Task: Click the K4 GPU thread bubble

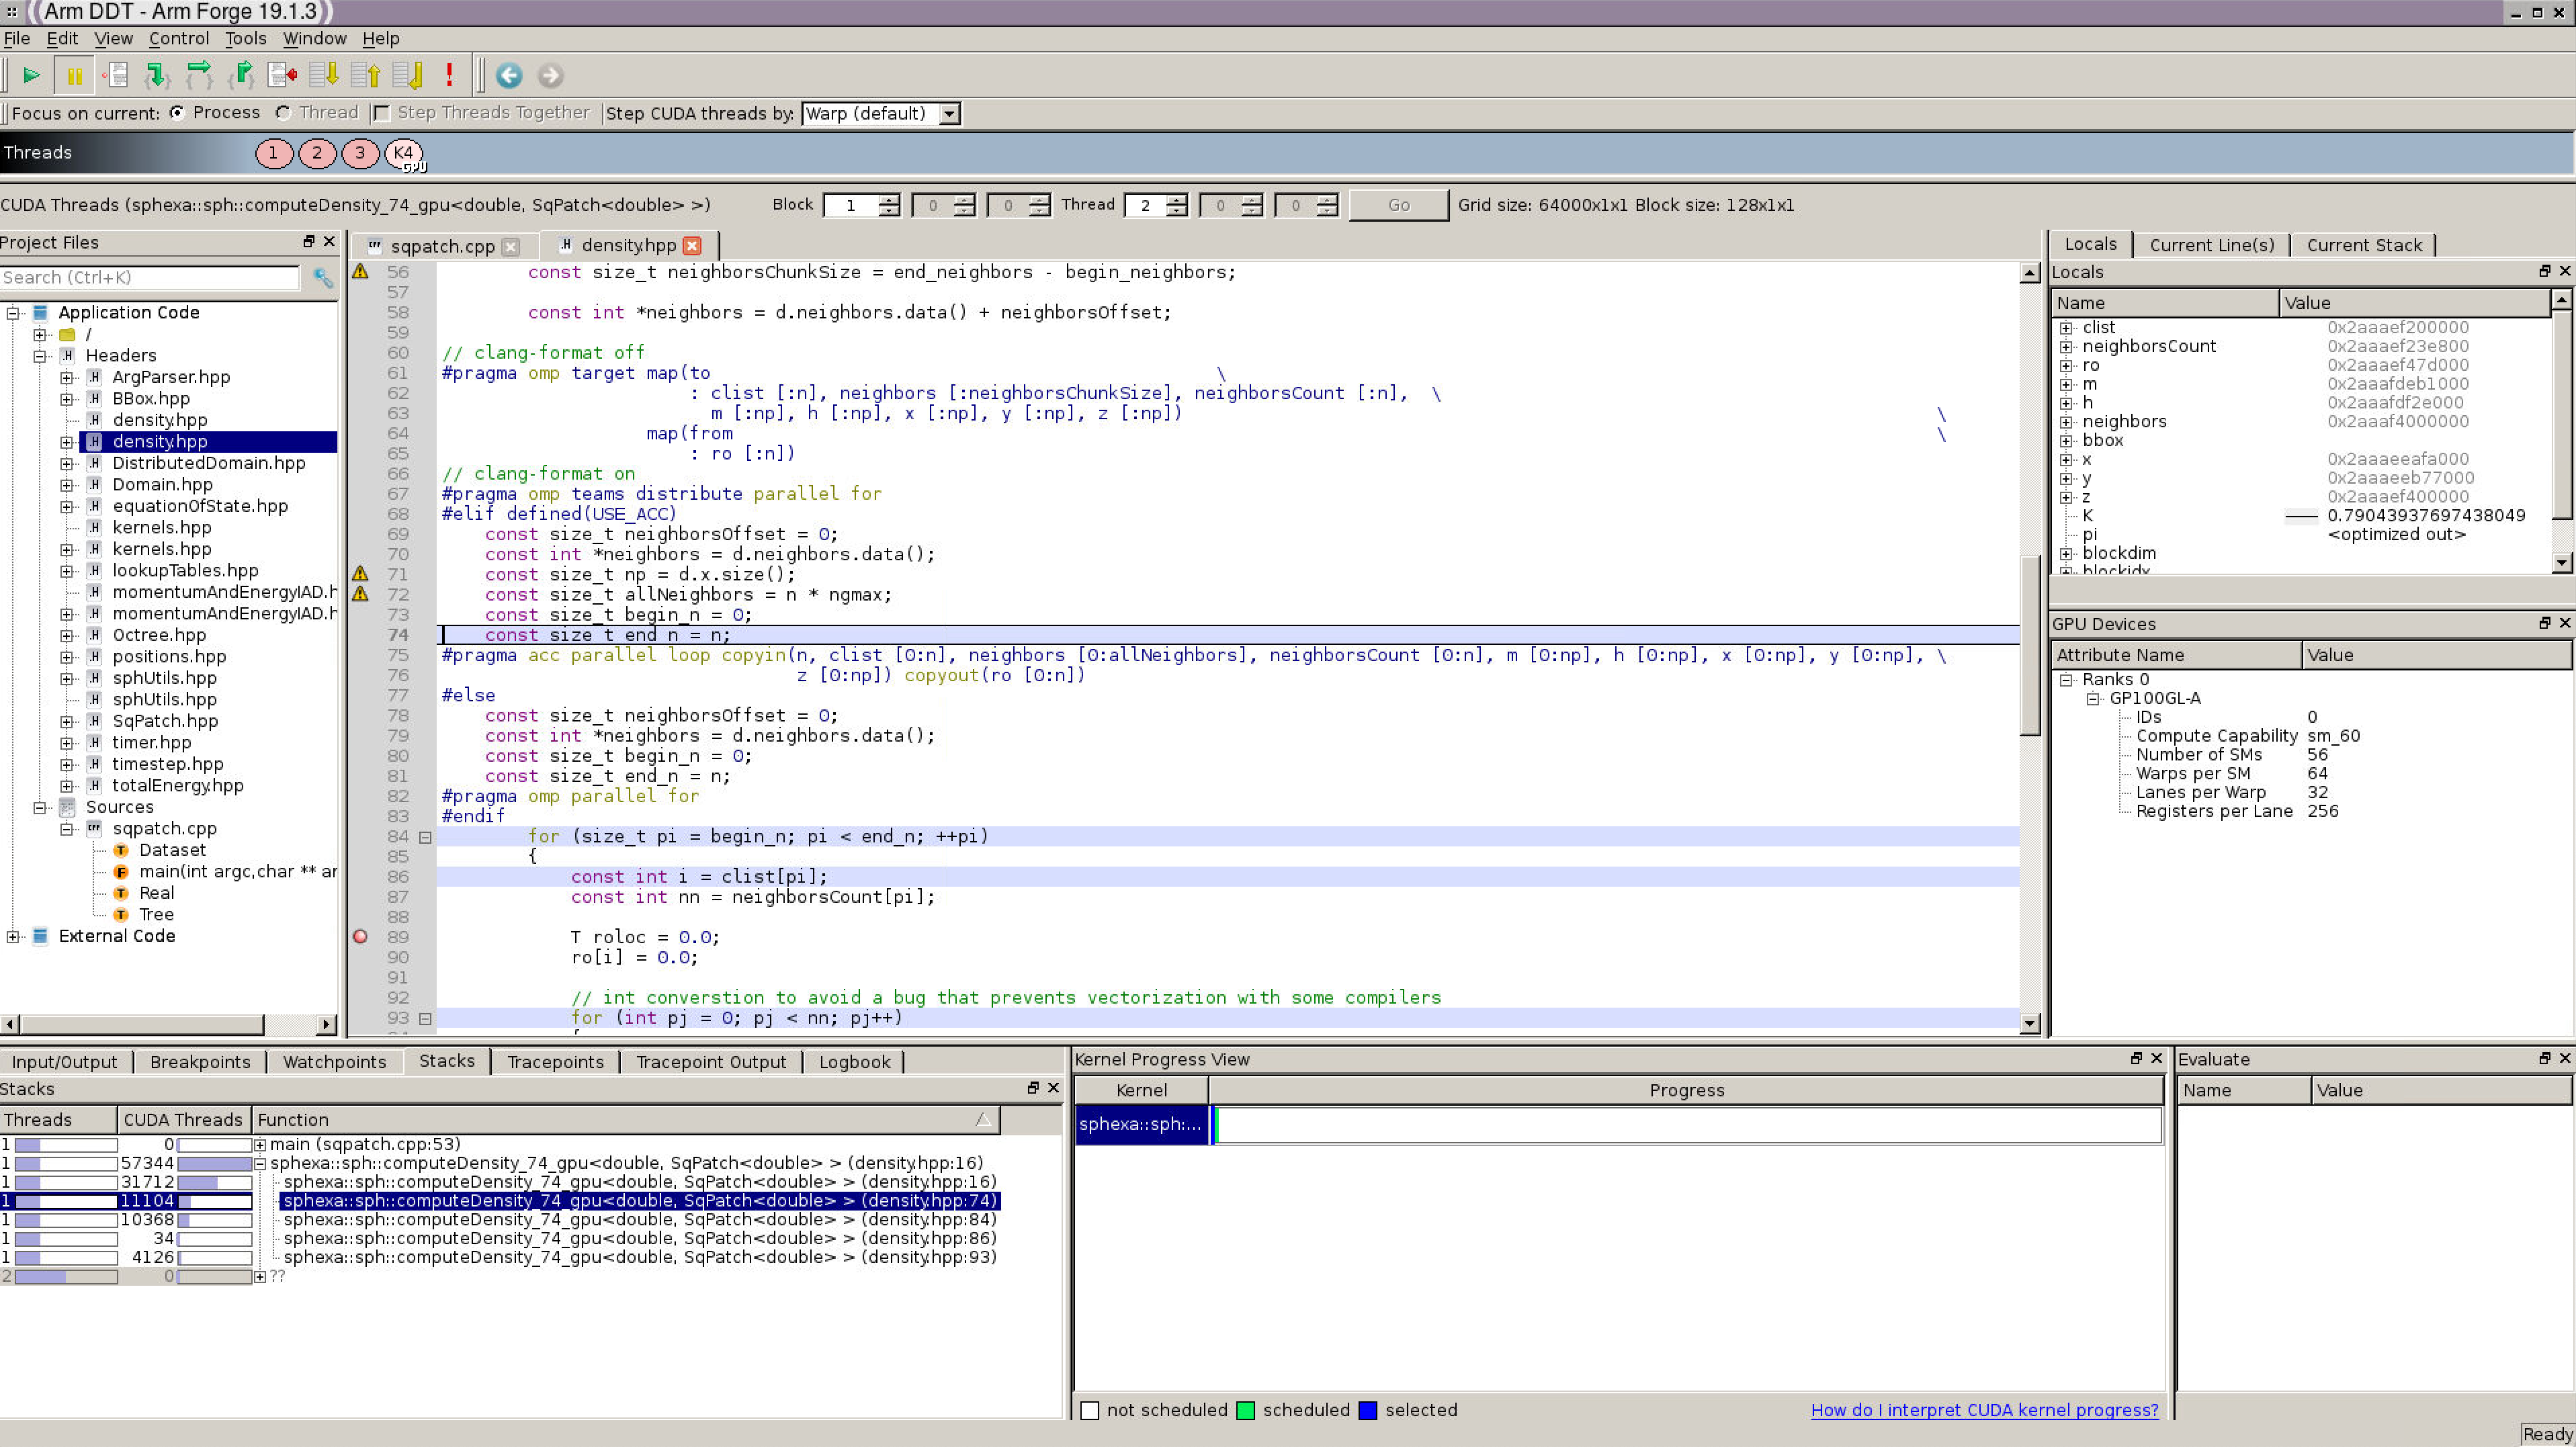Action: pos(403,153)
